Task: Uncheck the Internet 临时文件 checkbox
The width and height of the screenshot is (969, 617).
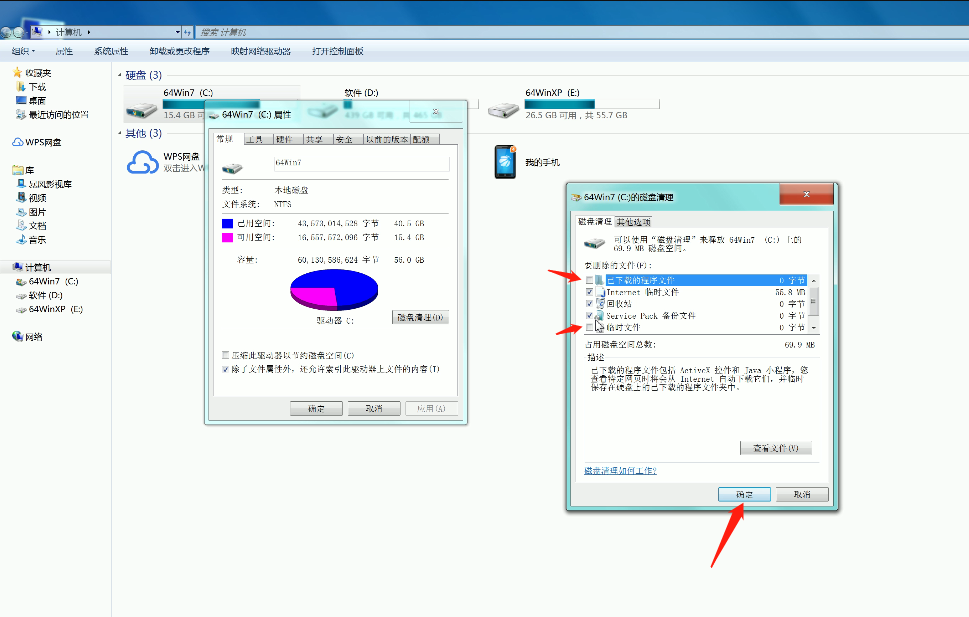Action: (589, 292)
